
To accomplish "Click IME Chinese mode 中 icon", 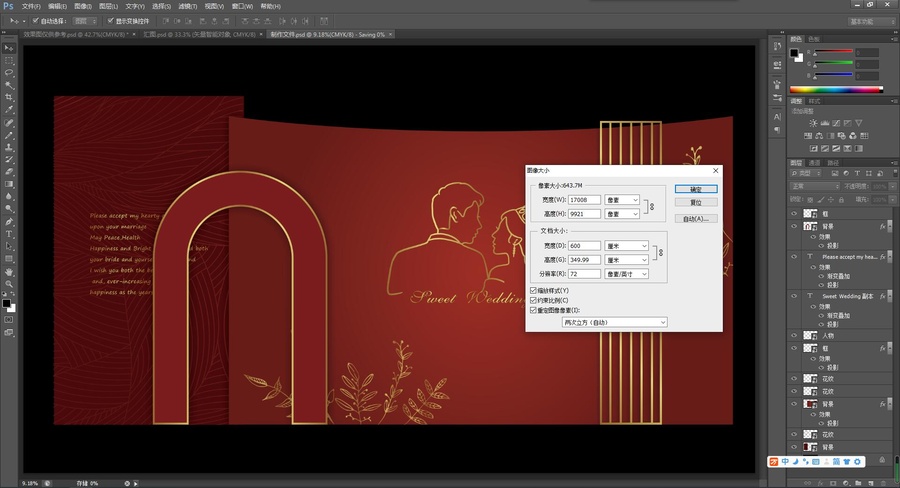I will click(785, 462).
